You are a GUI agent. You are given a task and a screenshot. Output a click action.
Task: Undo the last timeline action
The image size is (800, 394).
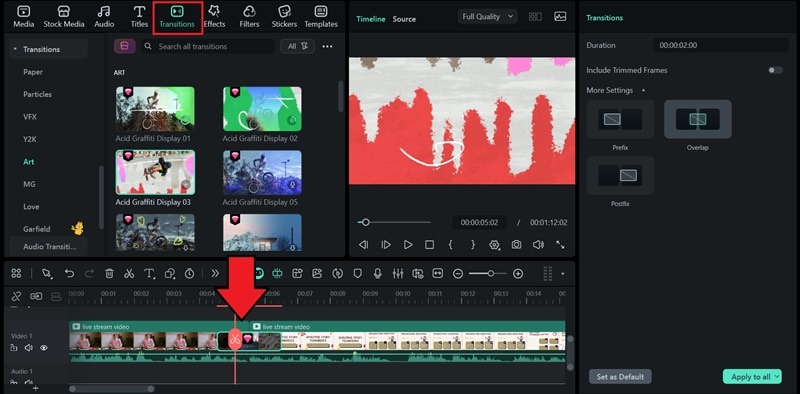(69, 274)
